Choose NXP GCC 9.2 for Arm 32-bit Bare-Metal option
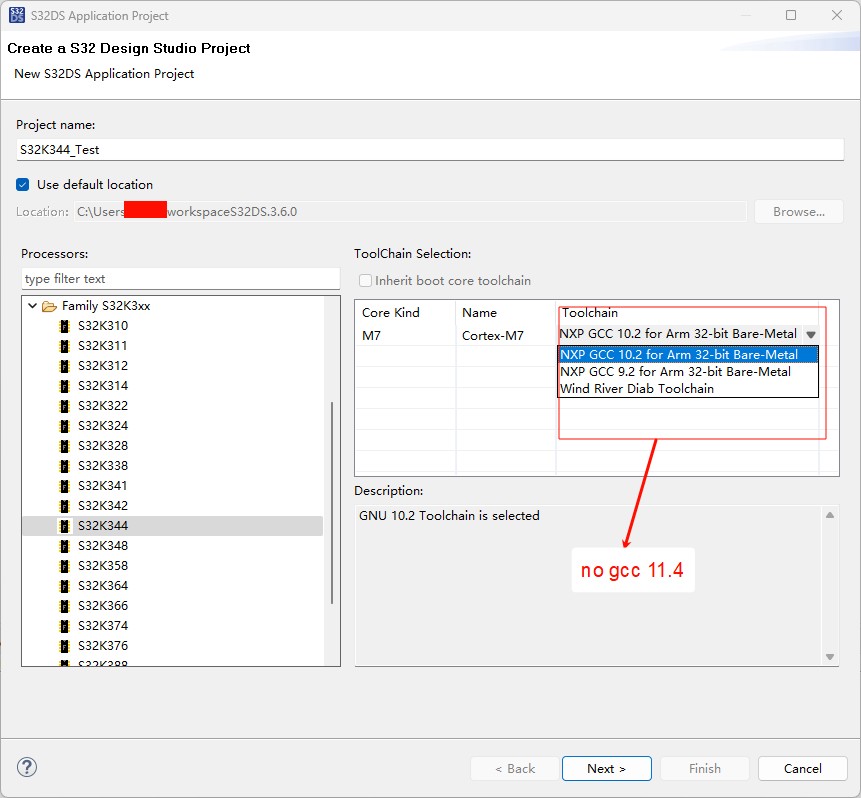861x798 pixels. pyautogui.click(x=687, y=372)
